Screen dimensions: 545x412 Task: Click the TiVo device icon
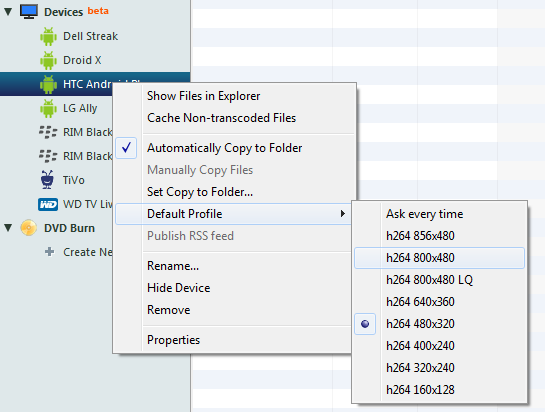47,180
